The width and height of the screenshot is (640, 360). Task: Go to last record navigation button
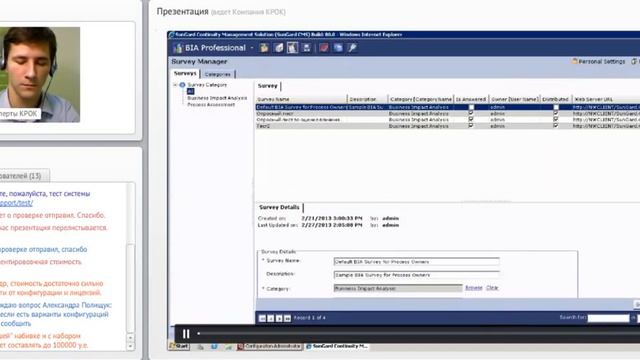coord(287,318)
